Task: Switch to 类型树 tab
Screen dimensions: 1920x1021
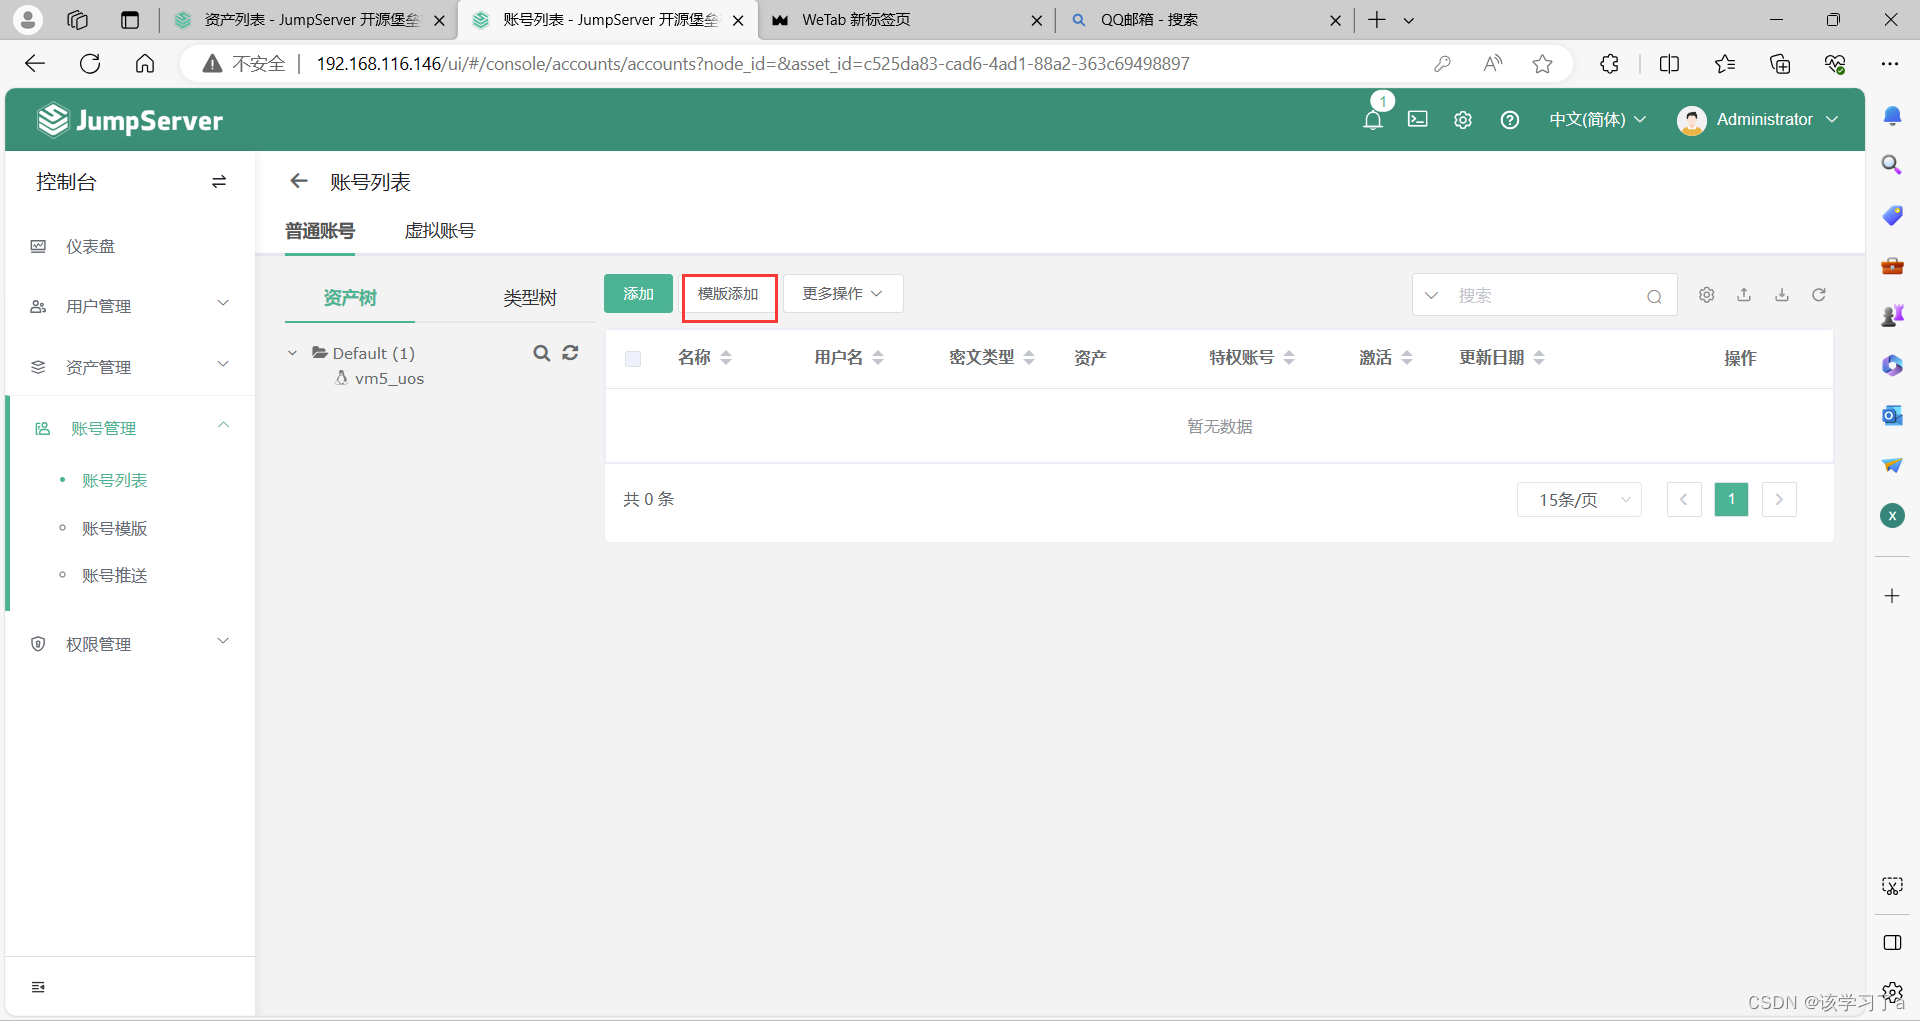Action: click(x=530, y=298)
